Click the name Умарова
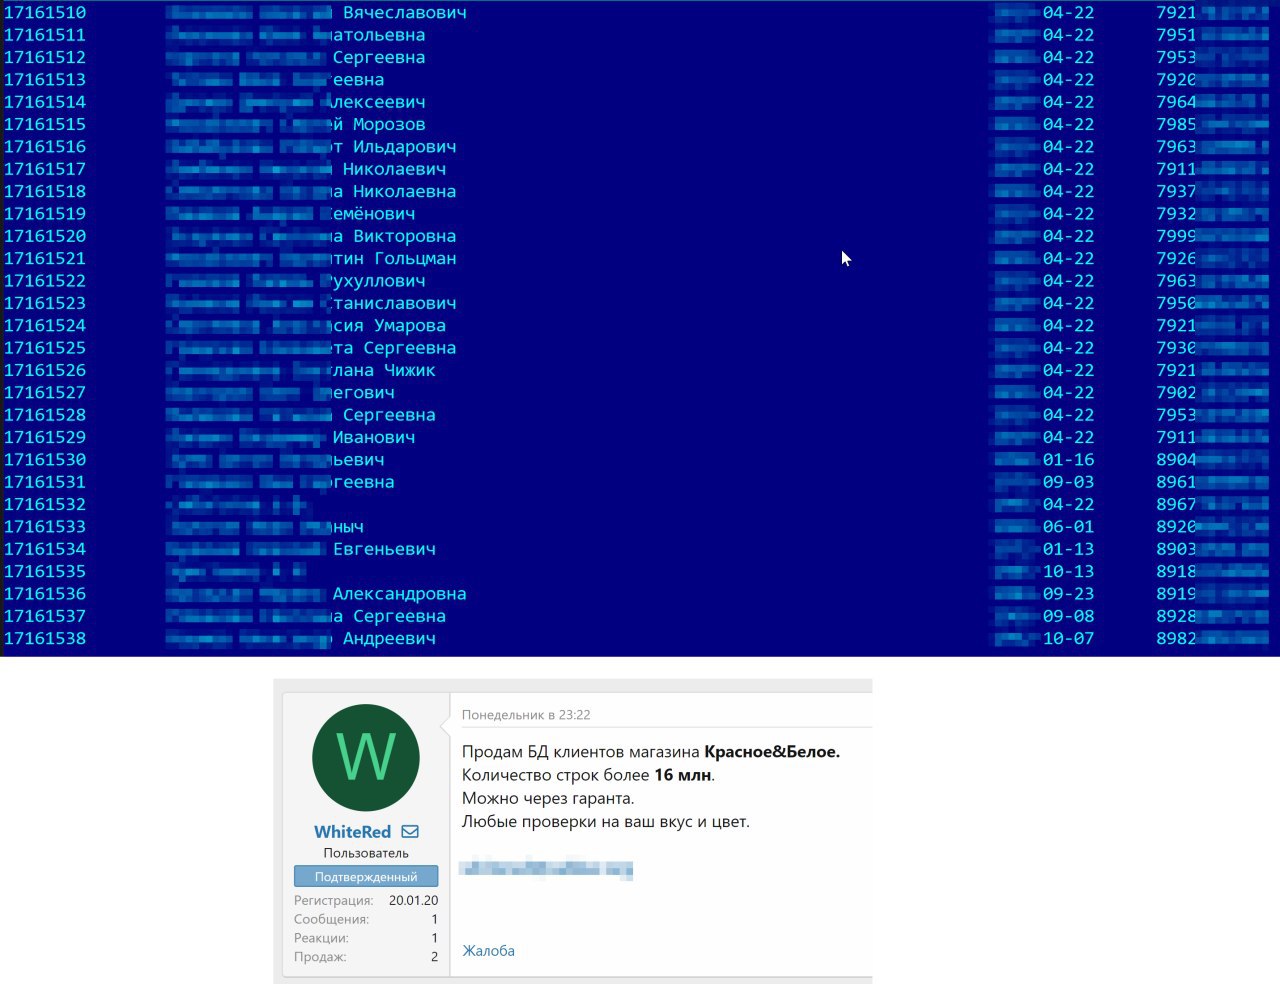Screen dimensions: 1280x984 pyautogui.click(x=410, y=326)
